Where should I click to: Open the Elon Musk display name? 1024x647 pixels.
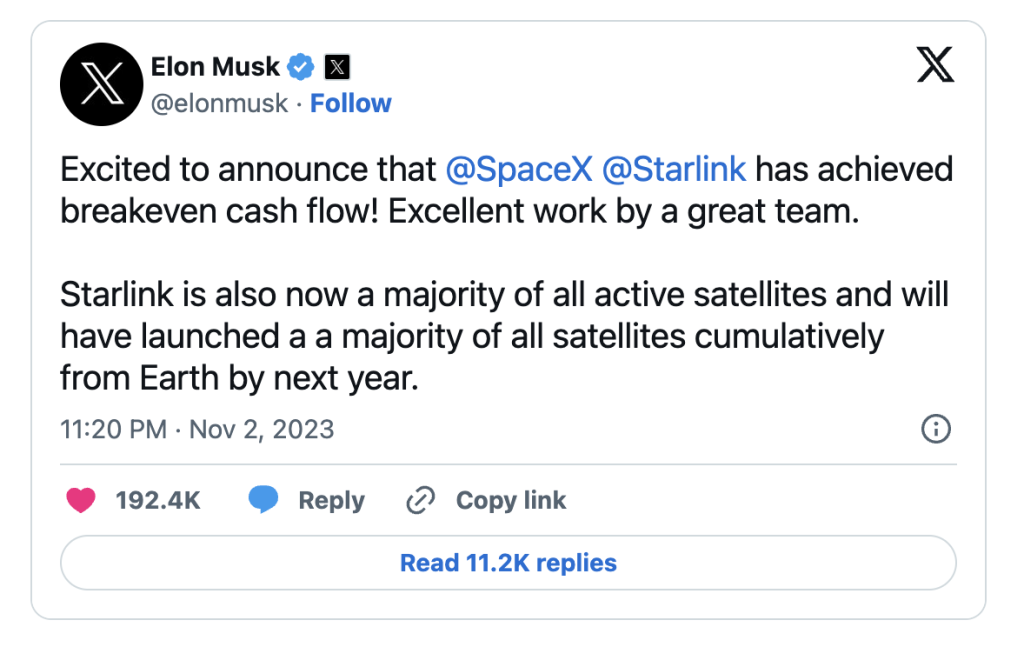click(215, 67)
